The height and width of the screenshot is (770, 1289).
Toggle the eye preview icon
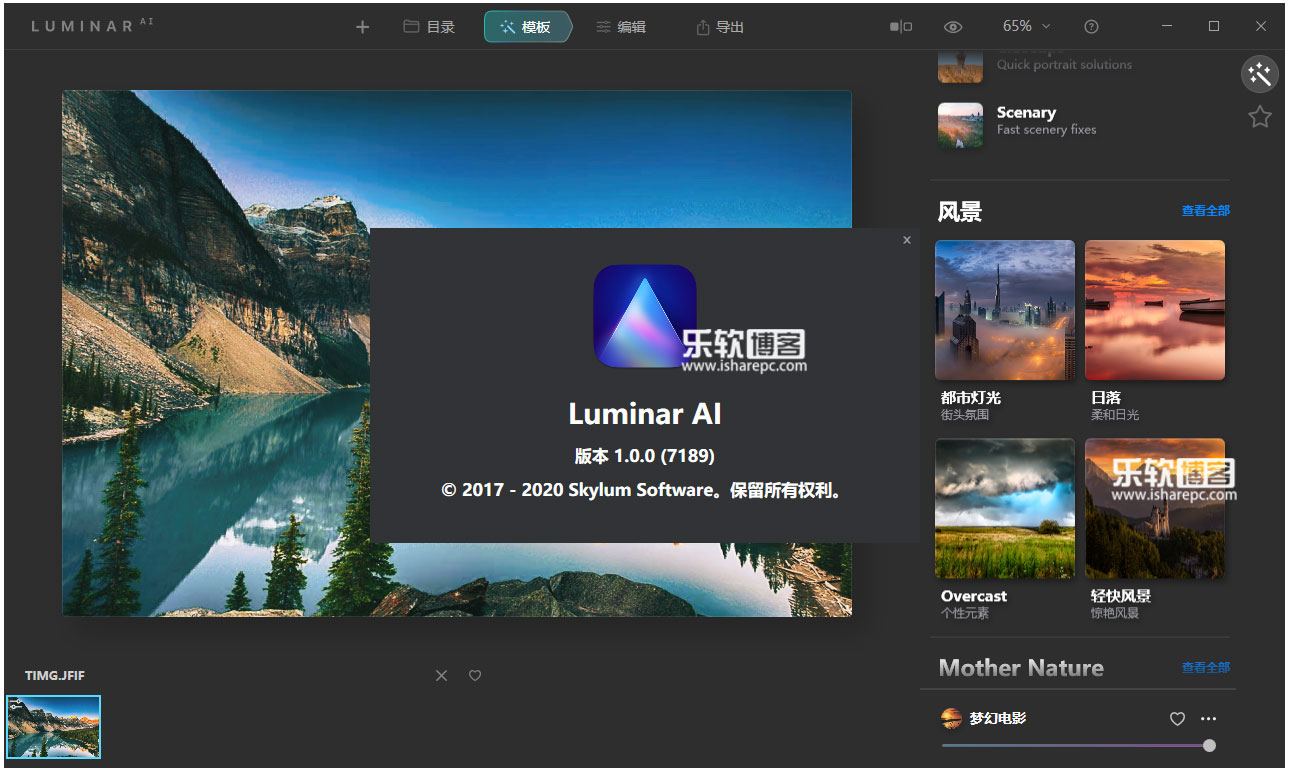pyautogui.click(x=953, y=27)
